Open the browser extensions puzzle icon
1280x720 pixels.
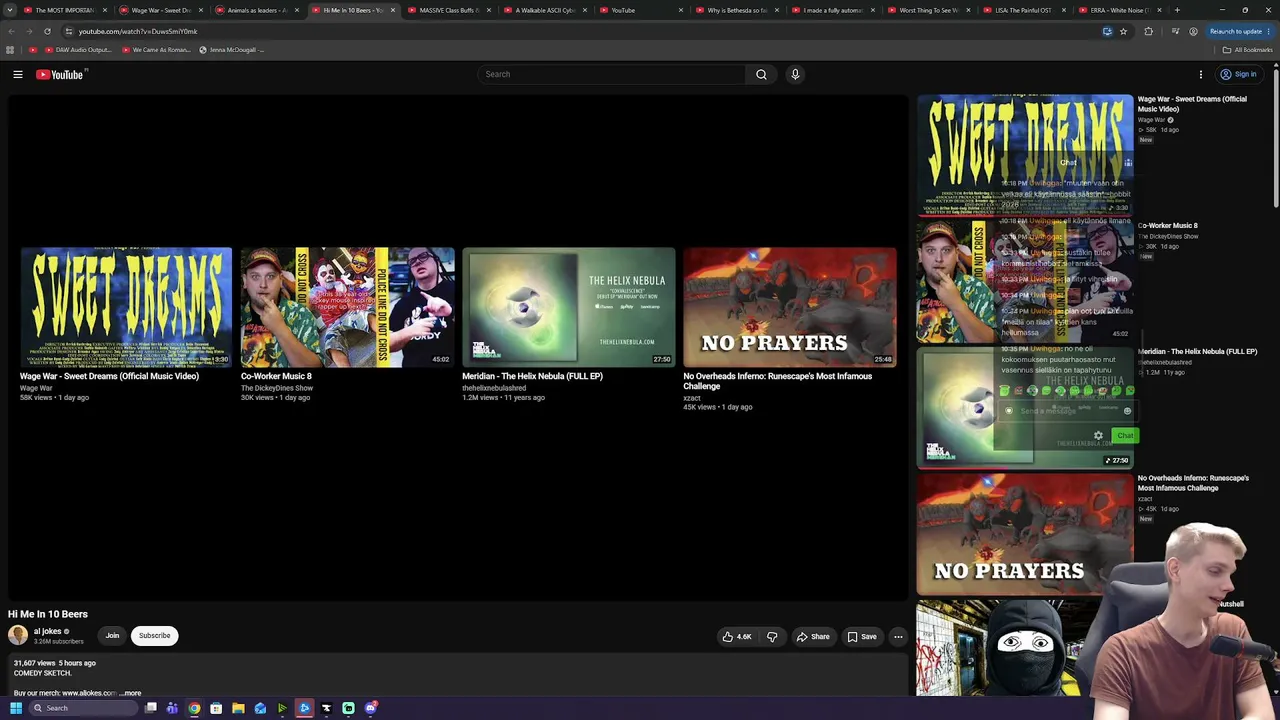tap(1148, 31)
